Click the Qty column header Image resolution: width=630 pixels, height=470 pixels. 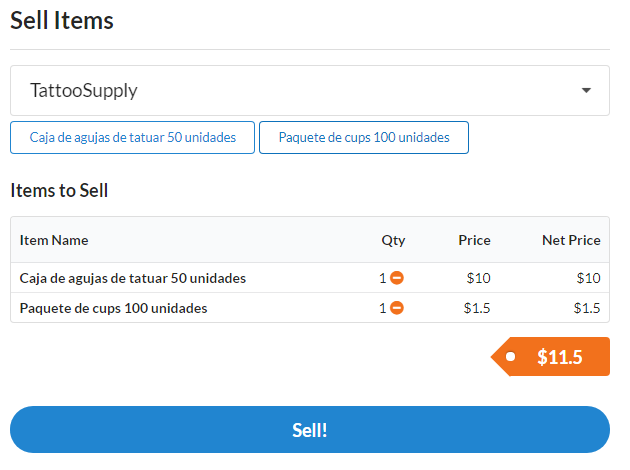click(x=393, y=240)
